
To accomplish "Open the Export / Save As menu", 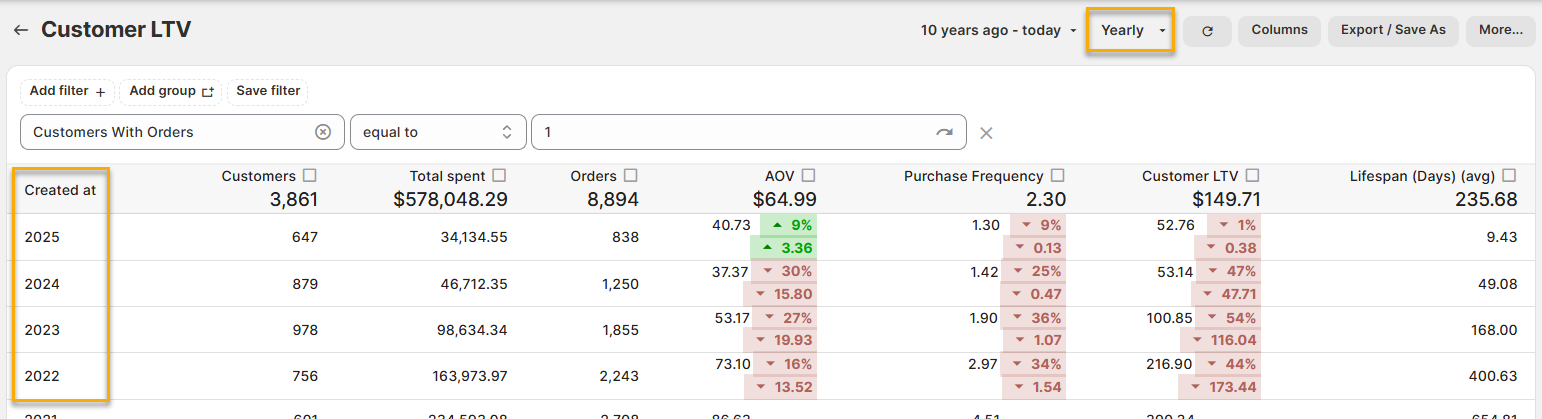I will pos(1393,30).
